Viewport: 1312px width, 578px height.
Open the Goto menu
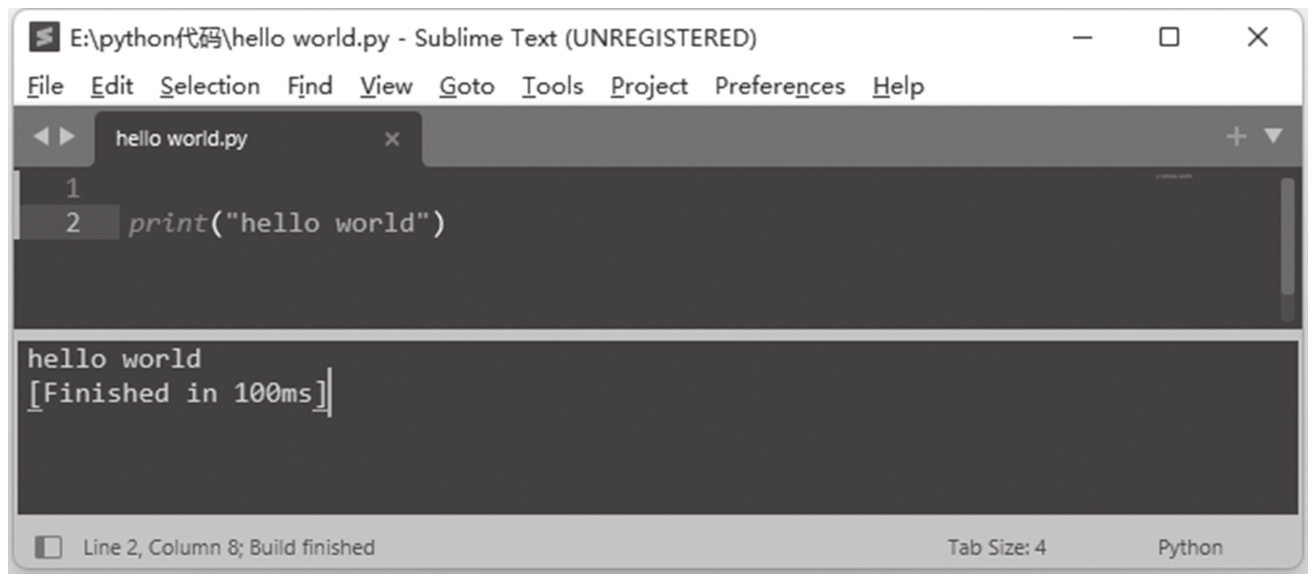click(466, 87)
